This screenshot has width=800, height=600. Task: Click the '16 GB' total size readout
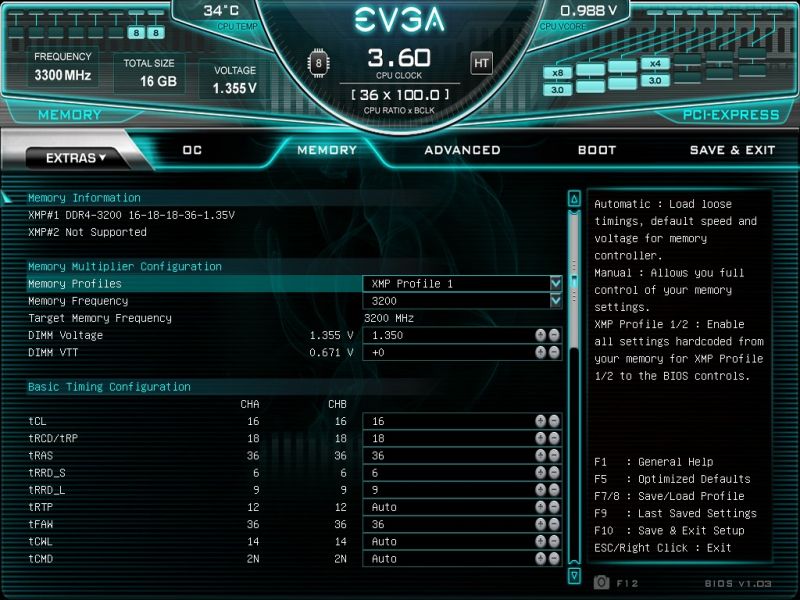(x=159, y=82)
